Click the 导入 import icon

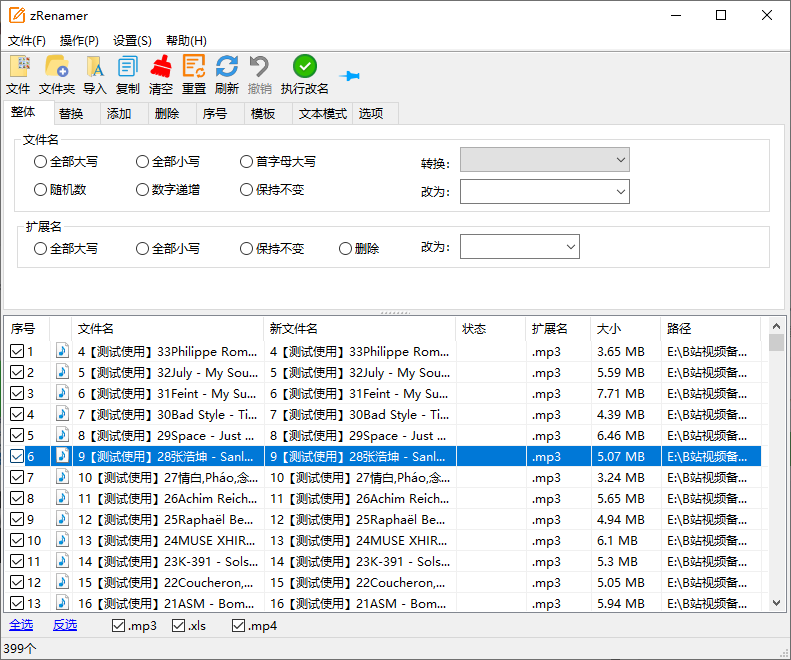point(95,67)
